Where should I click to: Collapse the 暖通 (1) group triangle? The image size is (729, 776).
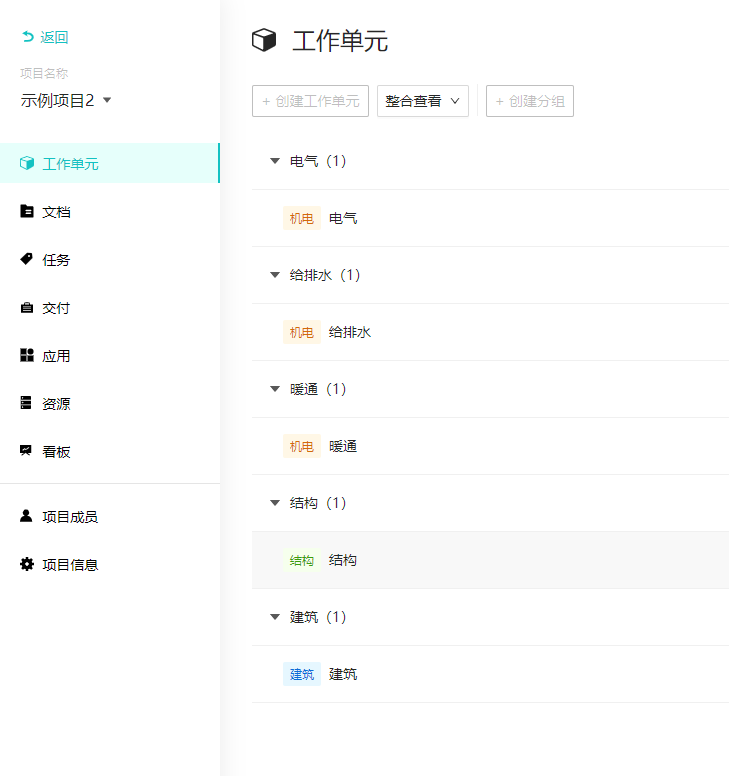point(275,389)
